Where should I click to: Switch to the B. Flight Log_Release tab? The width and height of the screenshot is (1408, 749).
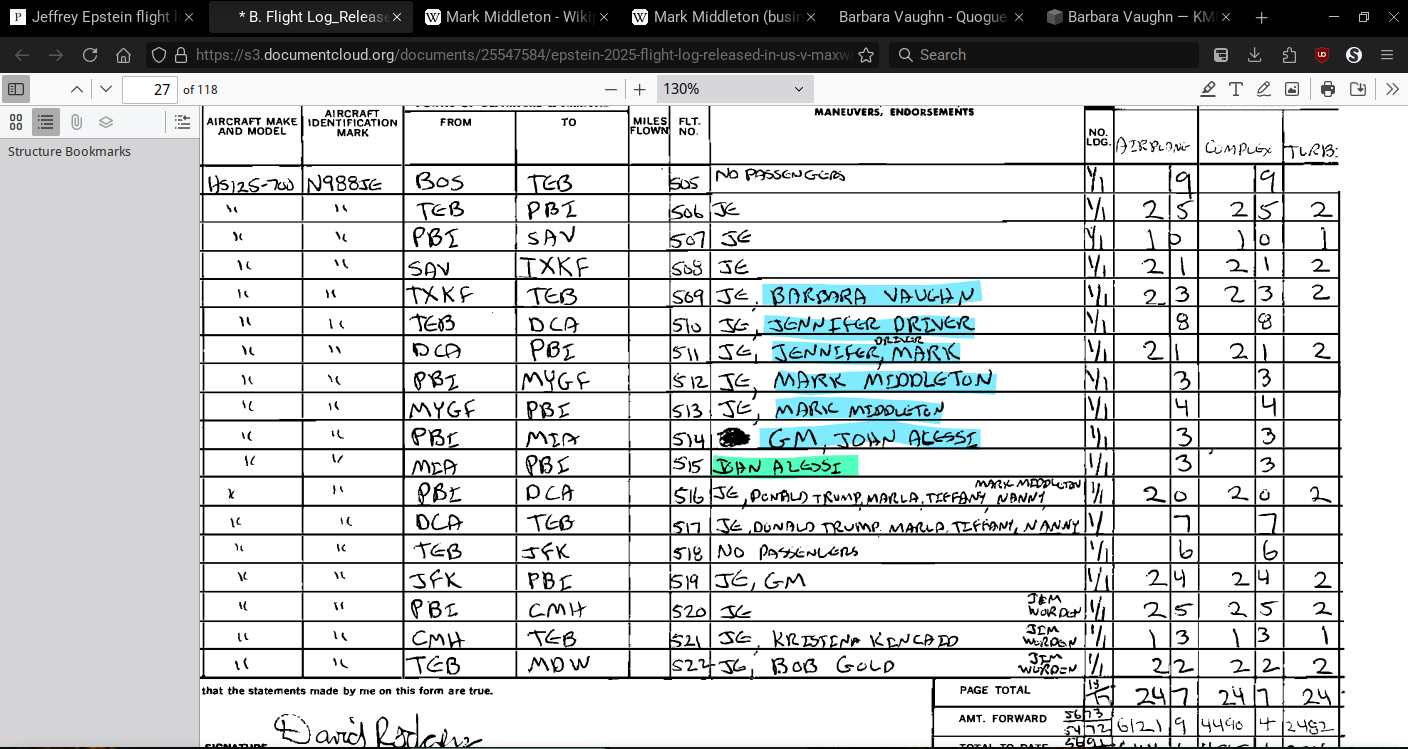click(x=310, y=17)
